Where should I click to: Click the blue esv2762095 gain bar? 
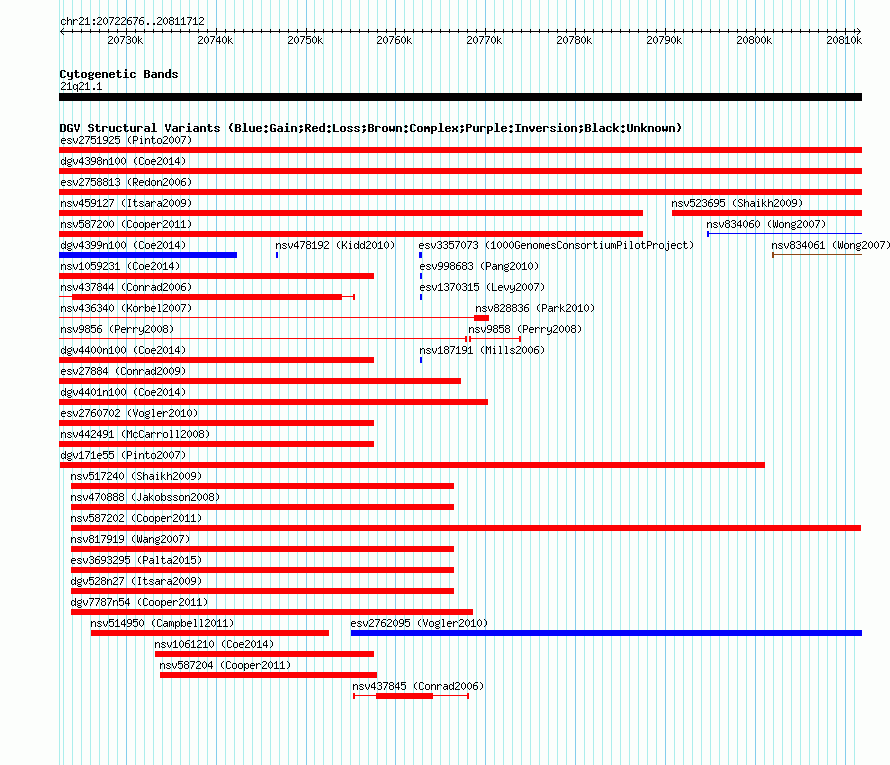[606, 633]
